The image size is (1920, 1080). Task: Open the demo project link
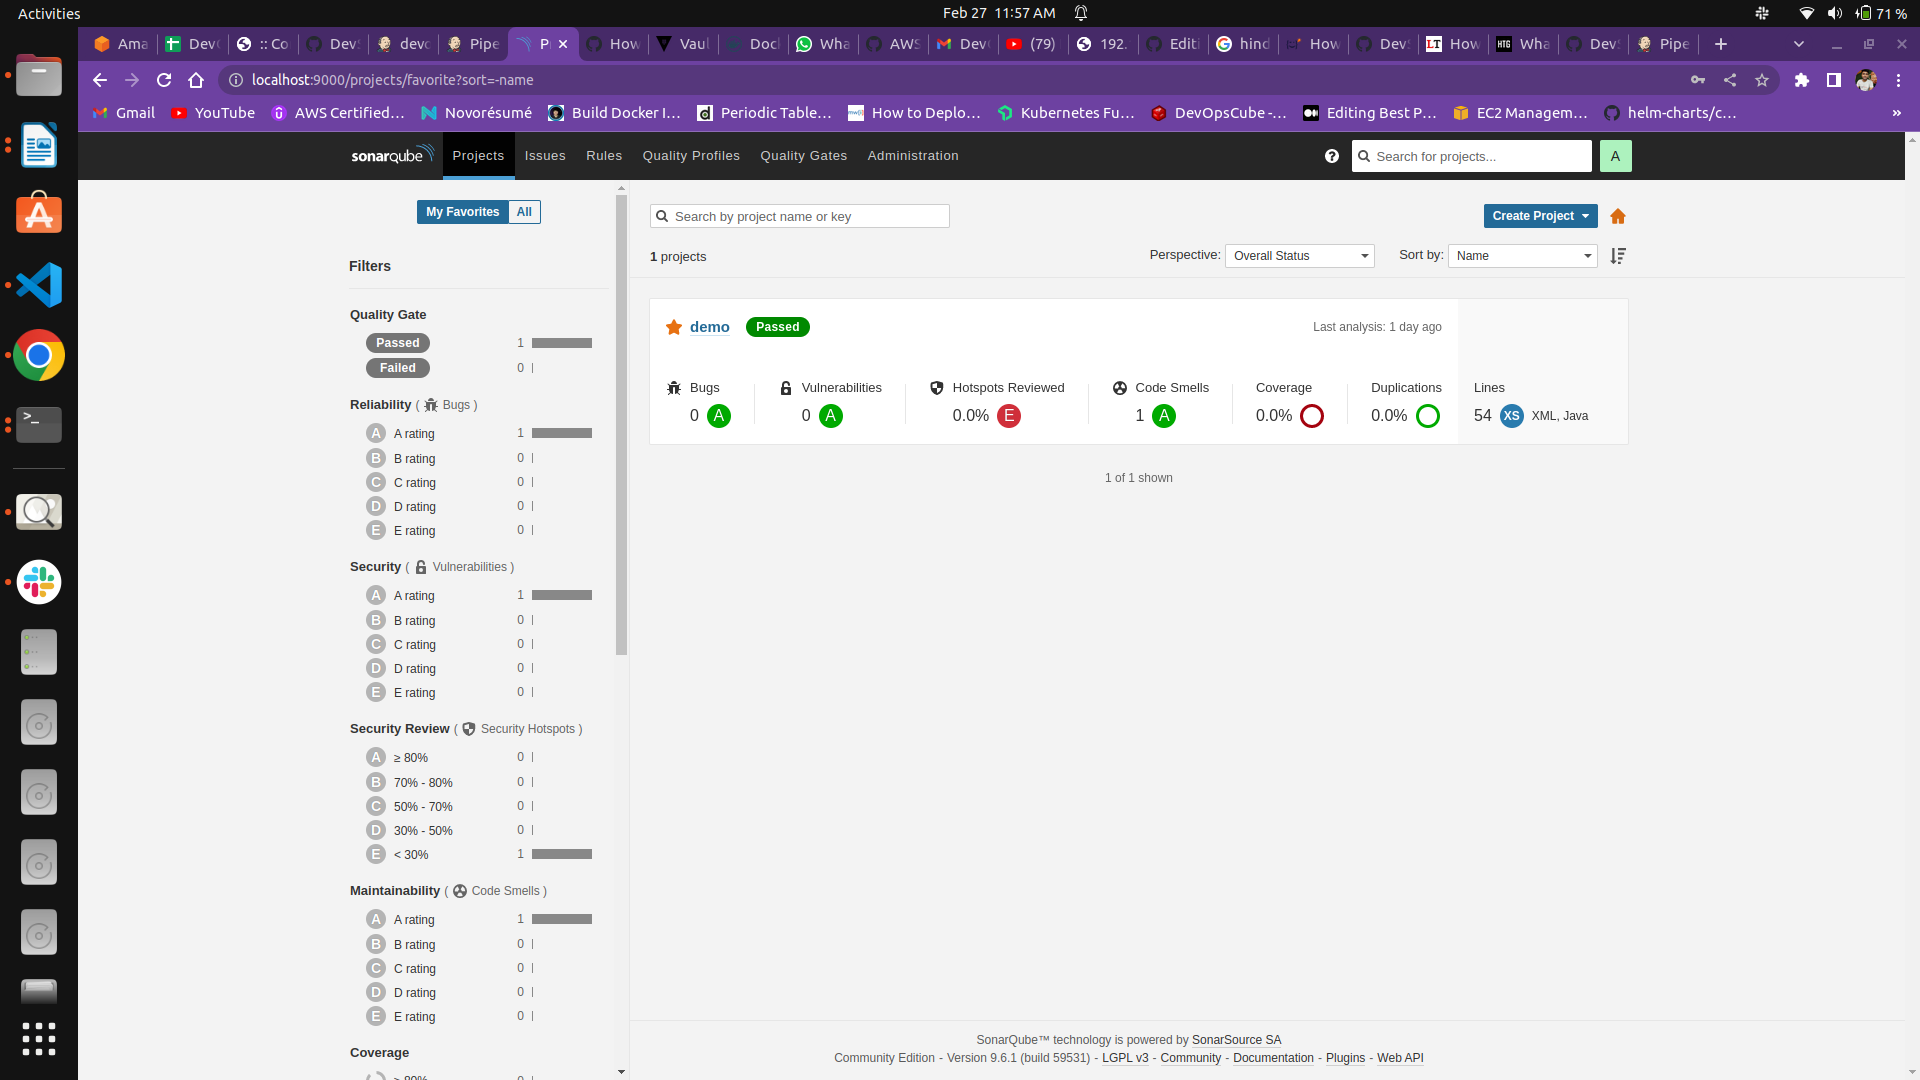coord(710,327)
